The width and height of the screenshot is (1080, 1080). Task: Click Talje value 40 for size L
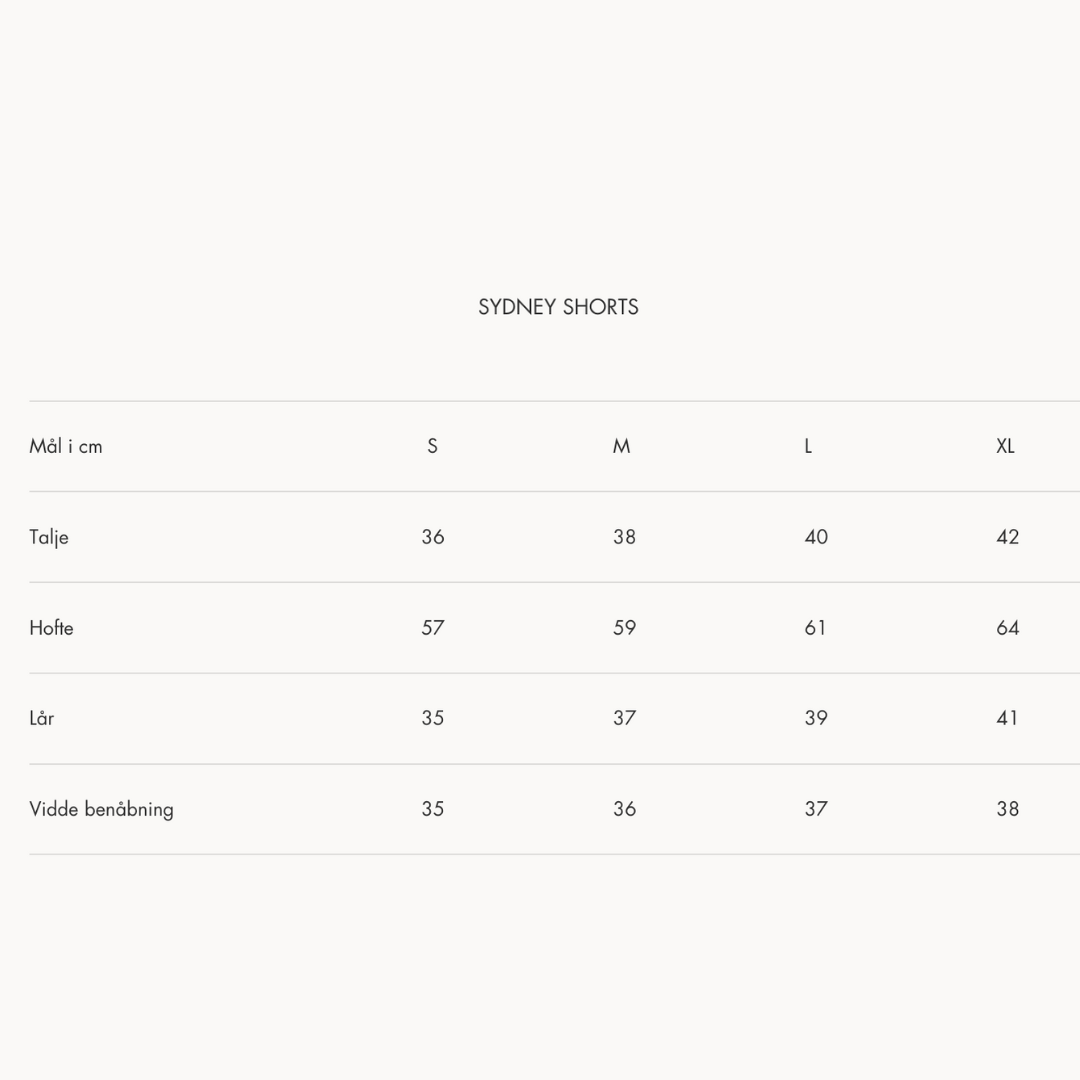click(x=816, y=537)
